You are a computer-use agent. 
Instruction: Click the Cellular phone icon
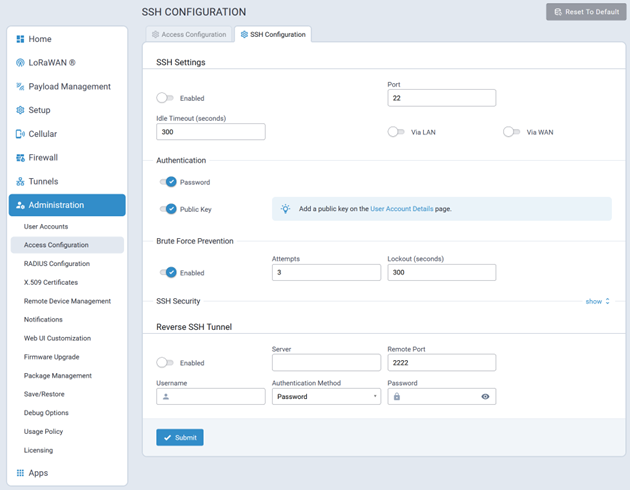pyautogui.click(x=20, y=134)
